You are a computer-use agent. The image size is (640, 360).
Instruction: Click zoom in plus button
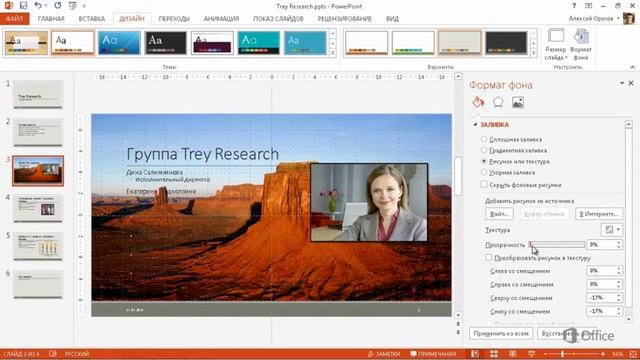[603, 354]
